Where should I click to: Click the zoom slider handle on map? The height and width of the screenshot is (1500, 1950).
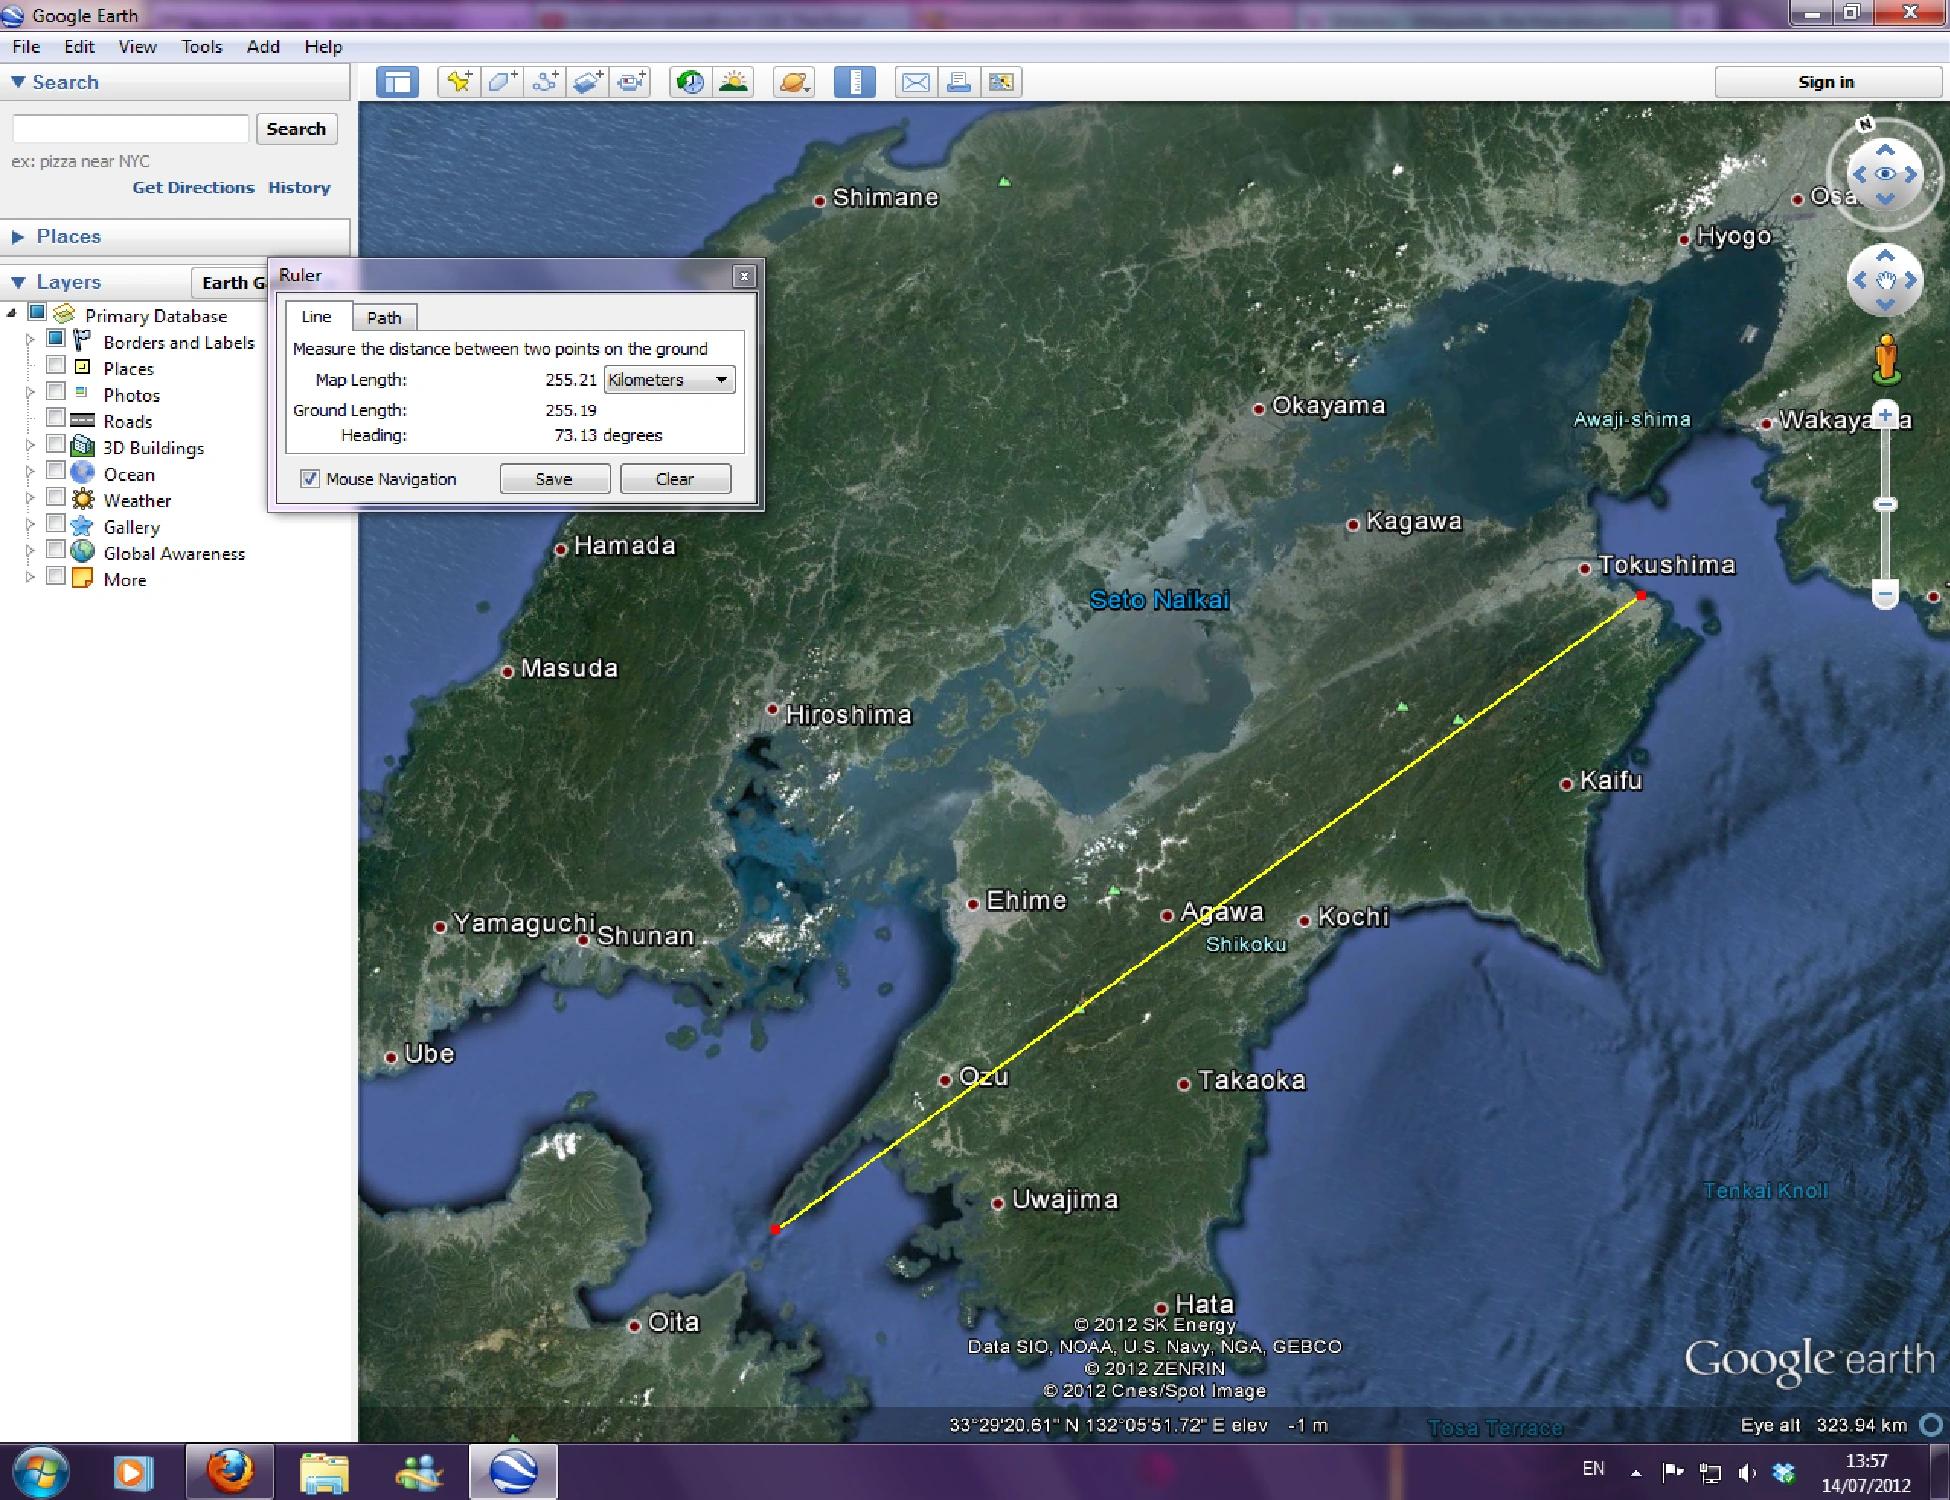pos(1885,505)
